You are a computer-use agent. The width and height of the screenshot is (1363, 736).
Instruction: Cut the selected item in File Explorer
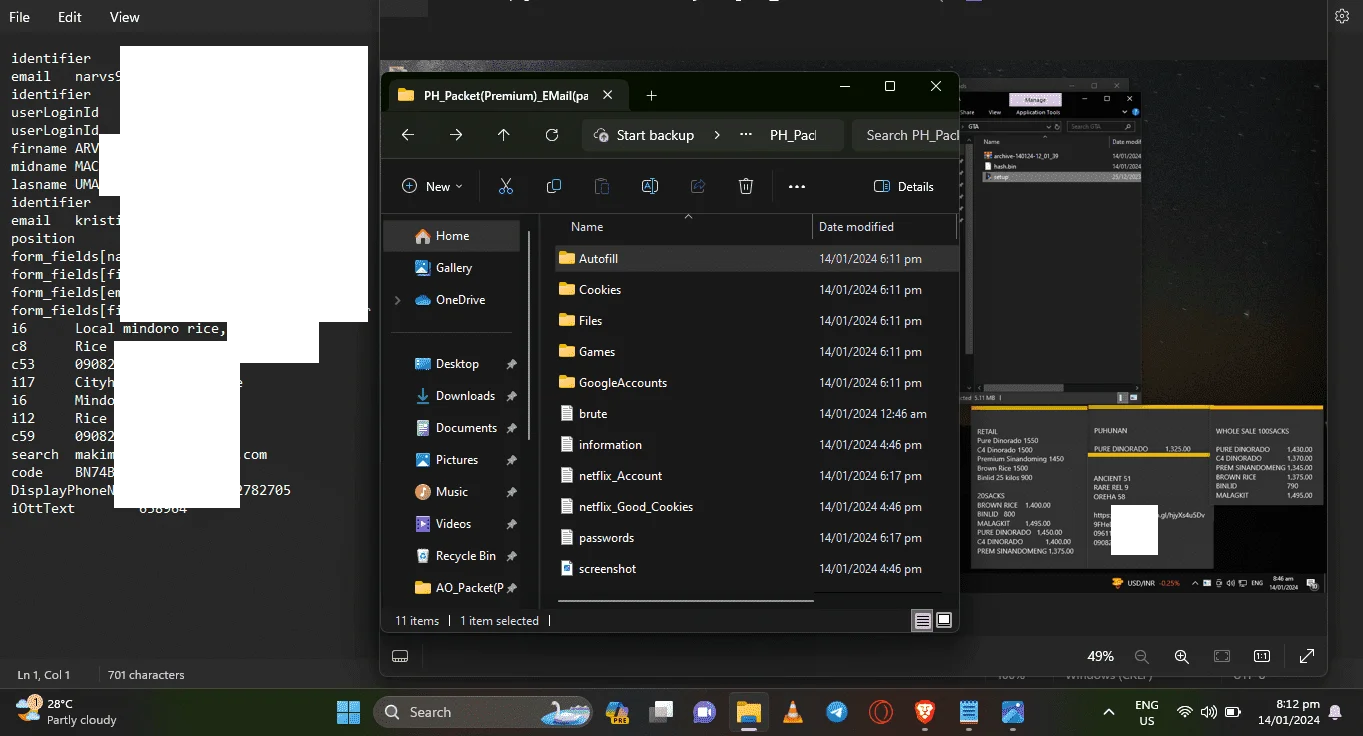pyautogui.click(x=506, y=186)
